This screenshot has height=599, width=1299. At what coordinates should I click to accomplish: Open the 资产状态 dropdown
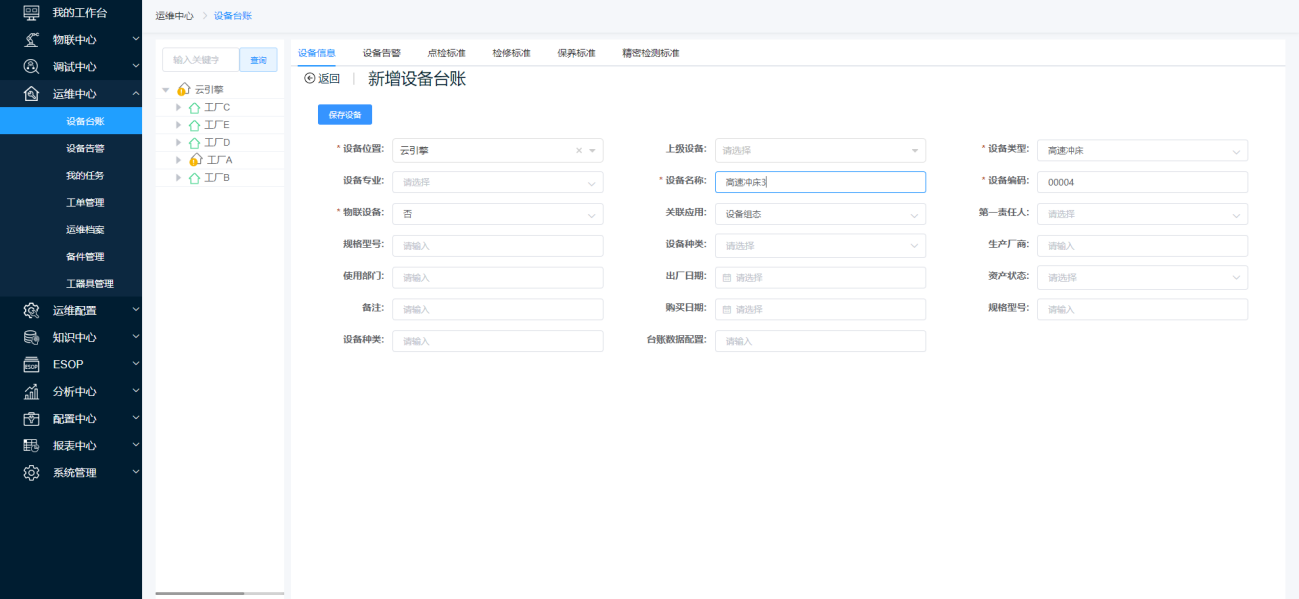[1142, 278]
